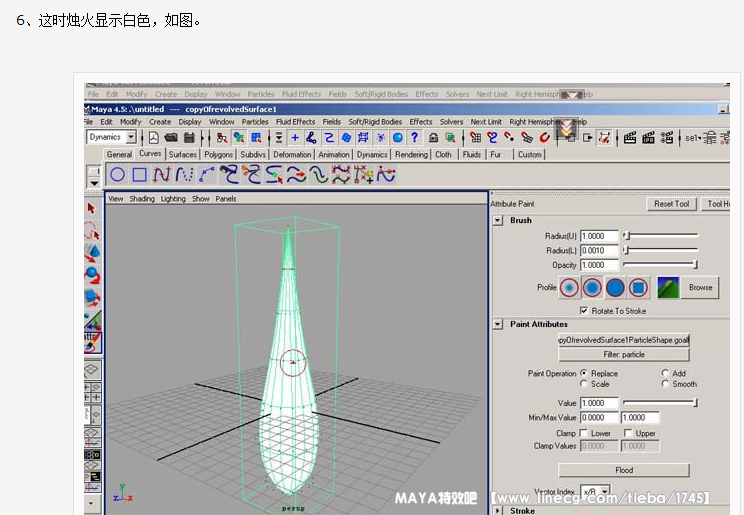The height and width of the screenshot is (515, 744).
Task: Select the square curve tool on shelf
Action: coord(140,175)
